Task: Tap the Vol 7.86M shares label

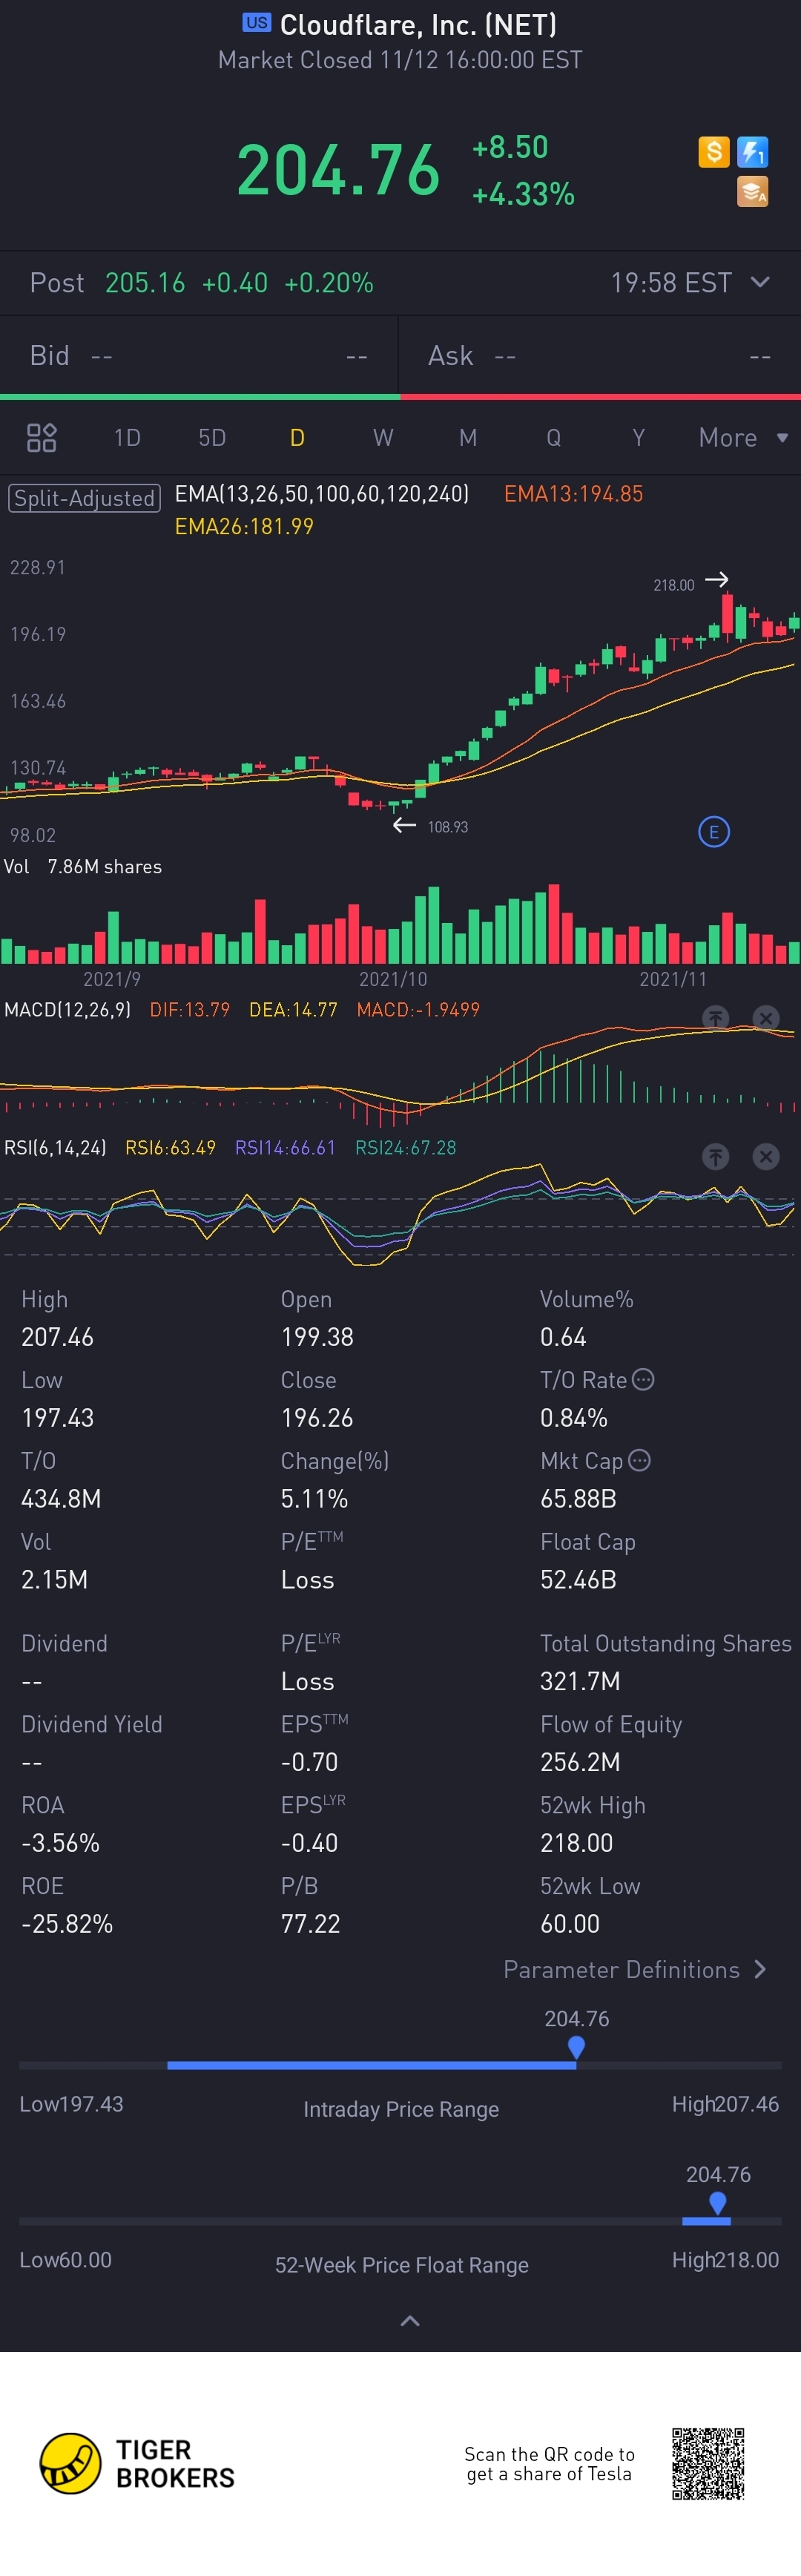Action: point(83,867)
